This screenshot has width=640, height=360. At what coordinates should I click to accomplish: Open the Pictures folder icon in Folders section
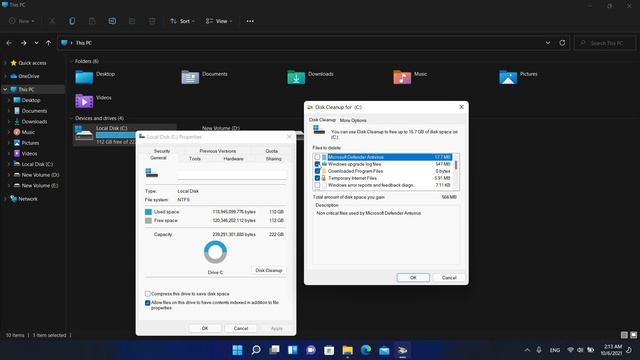pos(508,77)
